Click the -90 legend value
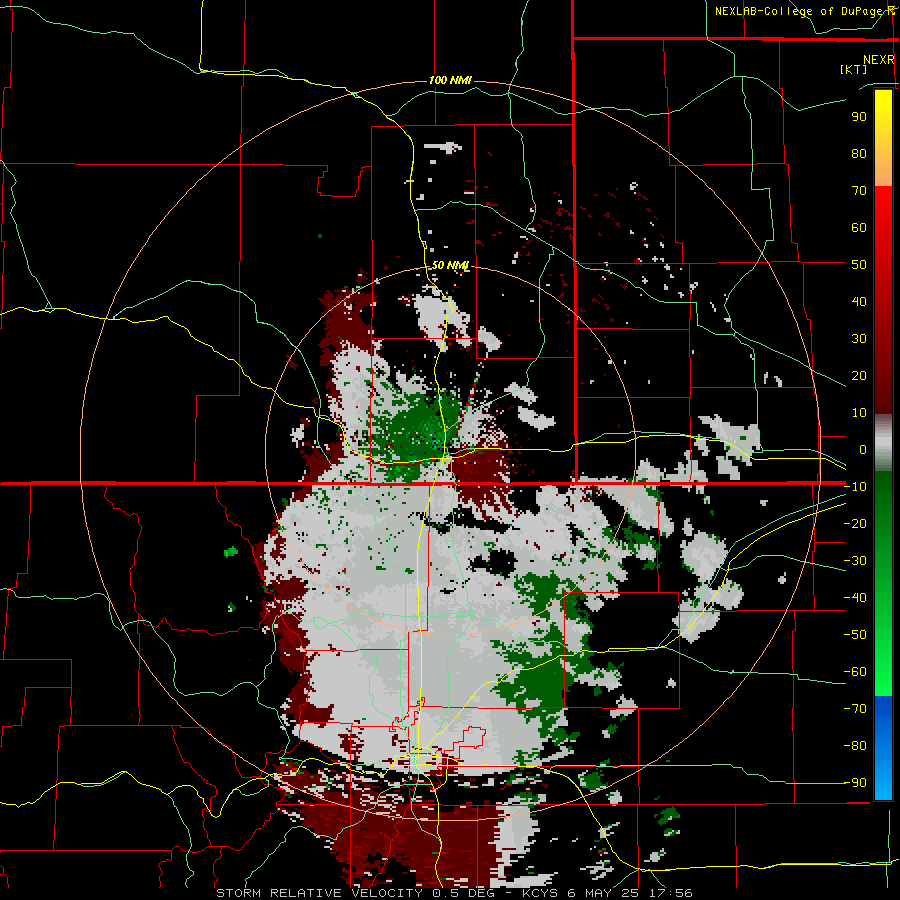Image resolution: width=900 pixels, height=900 pixels. 855,783
